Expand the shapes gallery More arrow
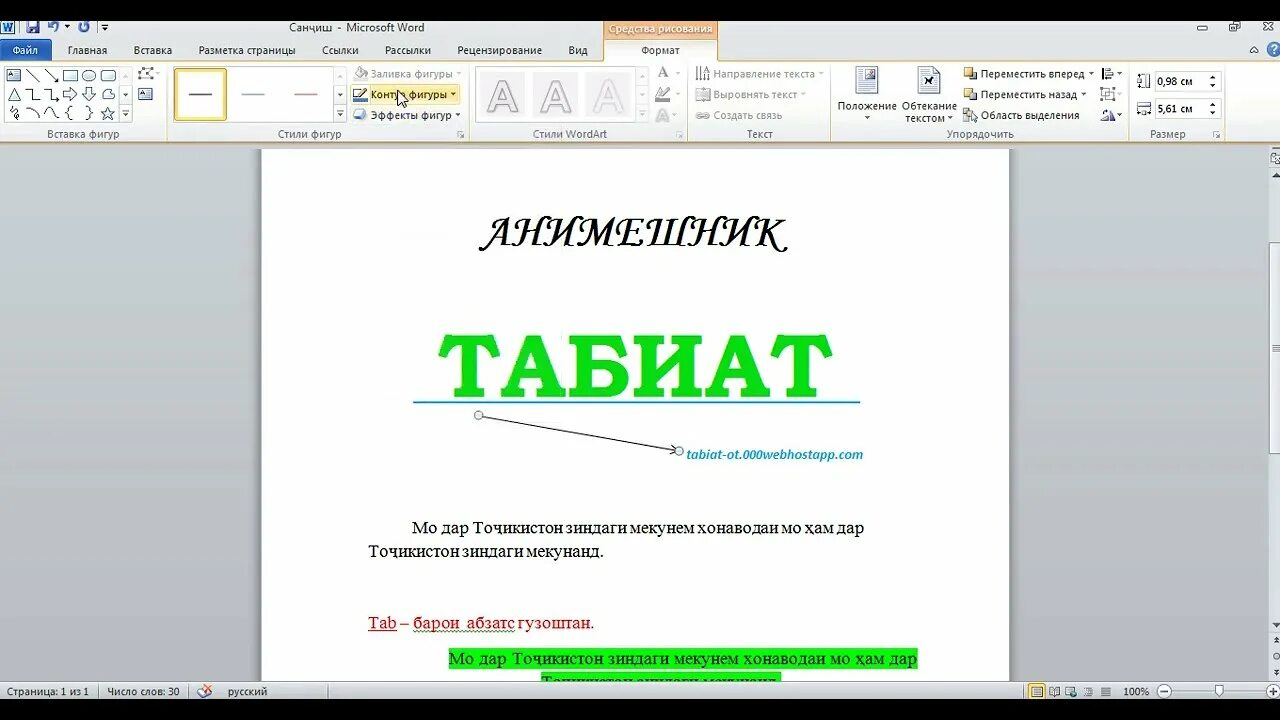Viewport: 1280px width, 720px height. tap(126, 115)
